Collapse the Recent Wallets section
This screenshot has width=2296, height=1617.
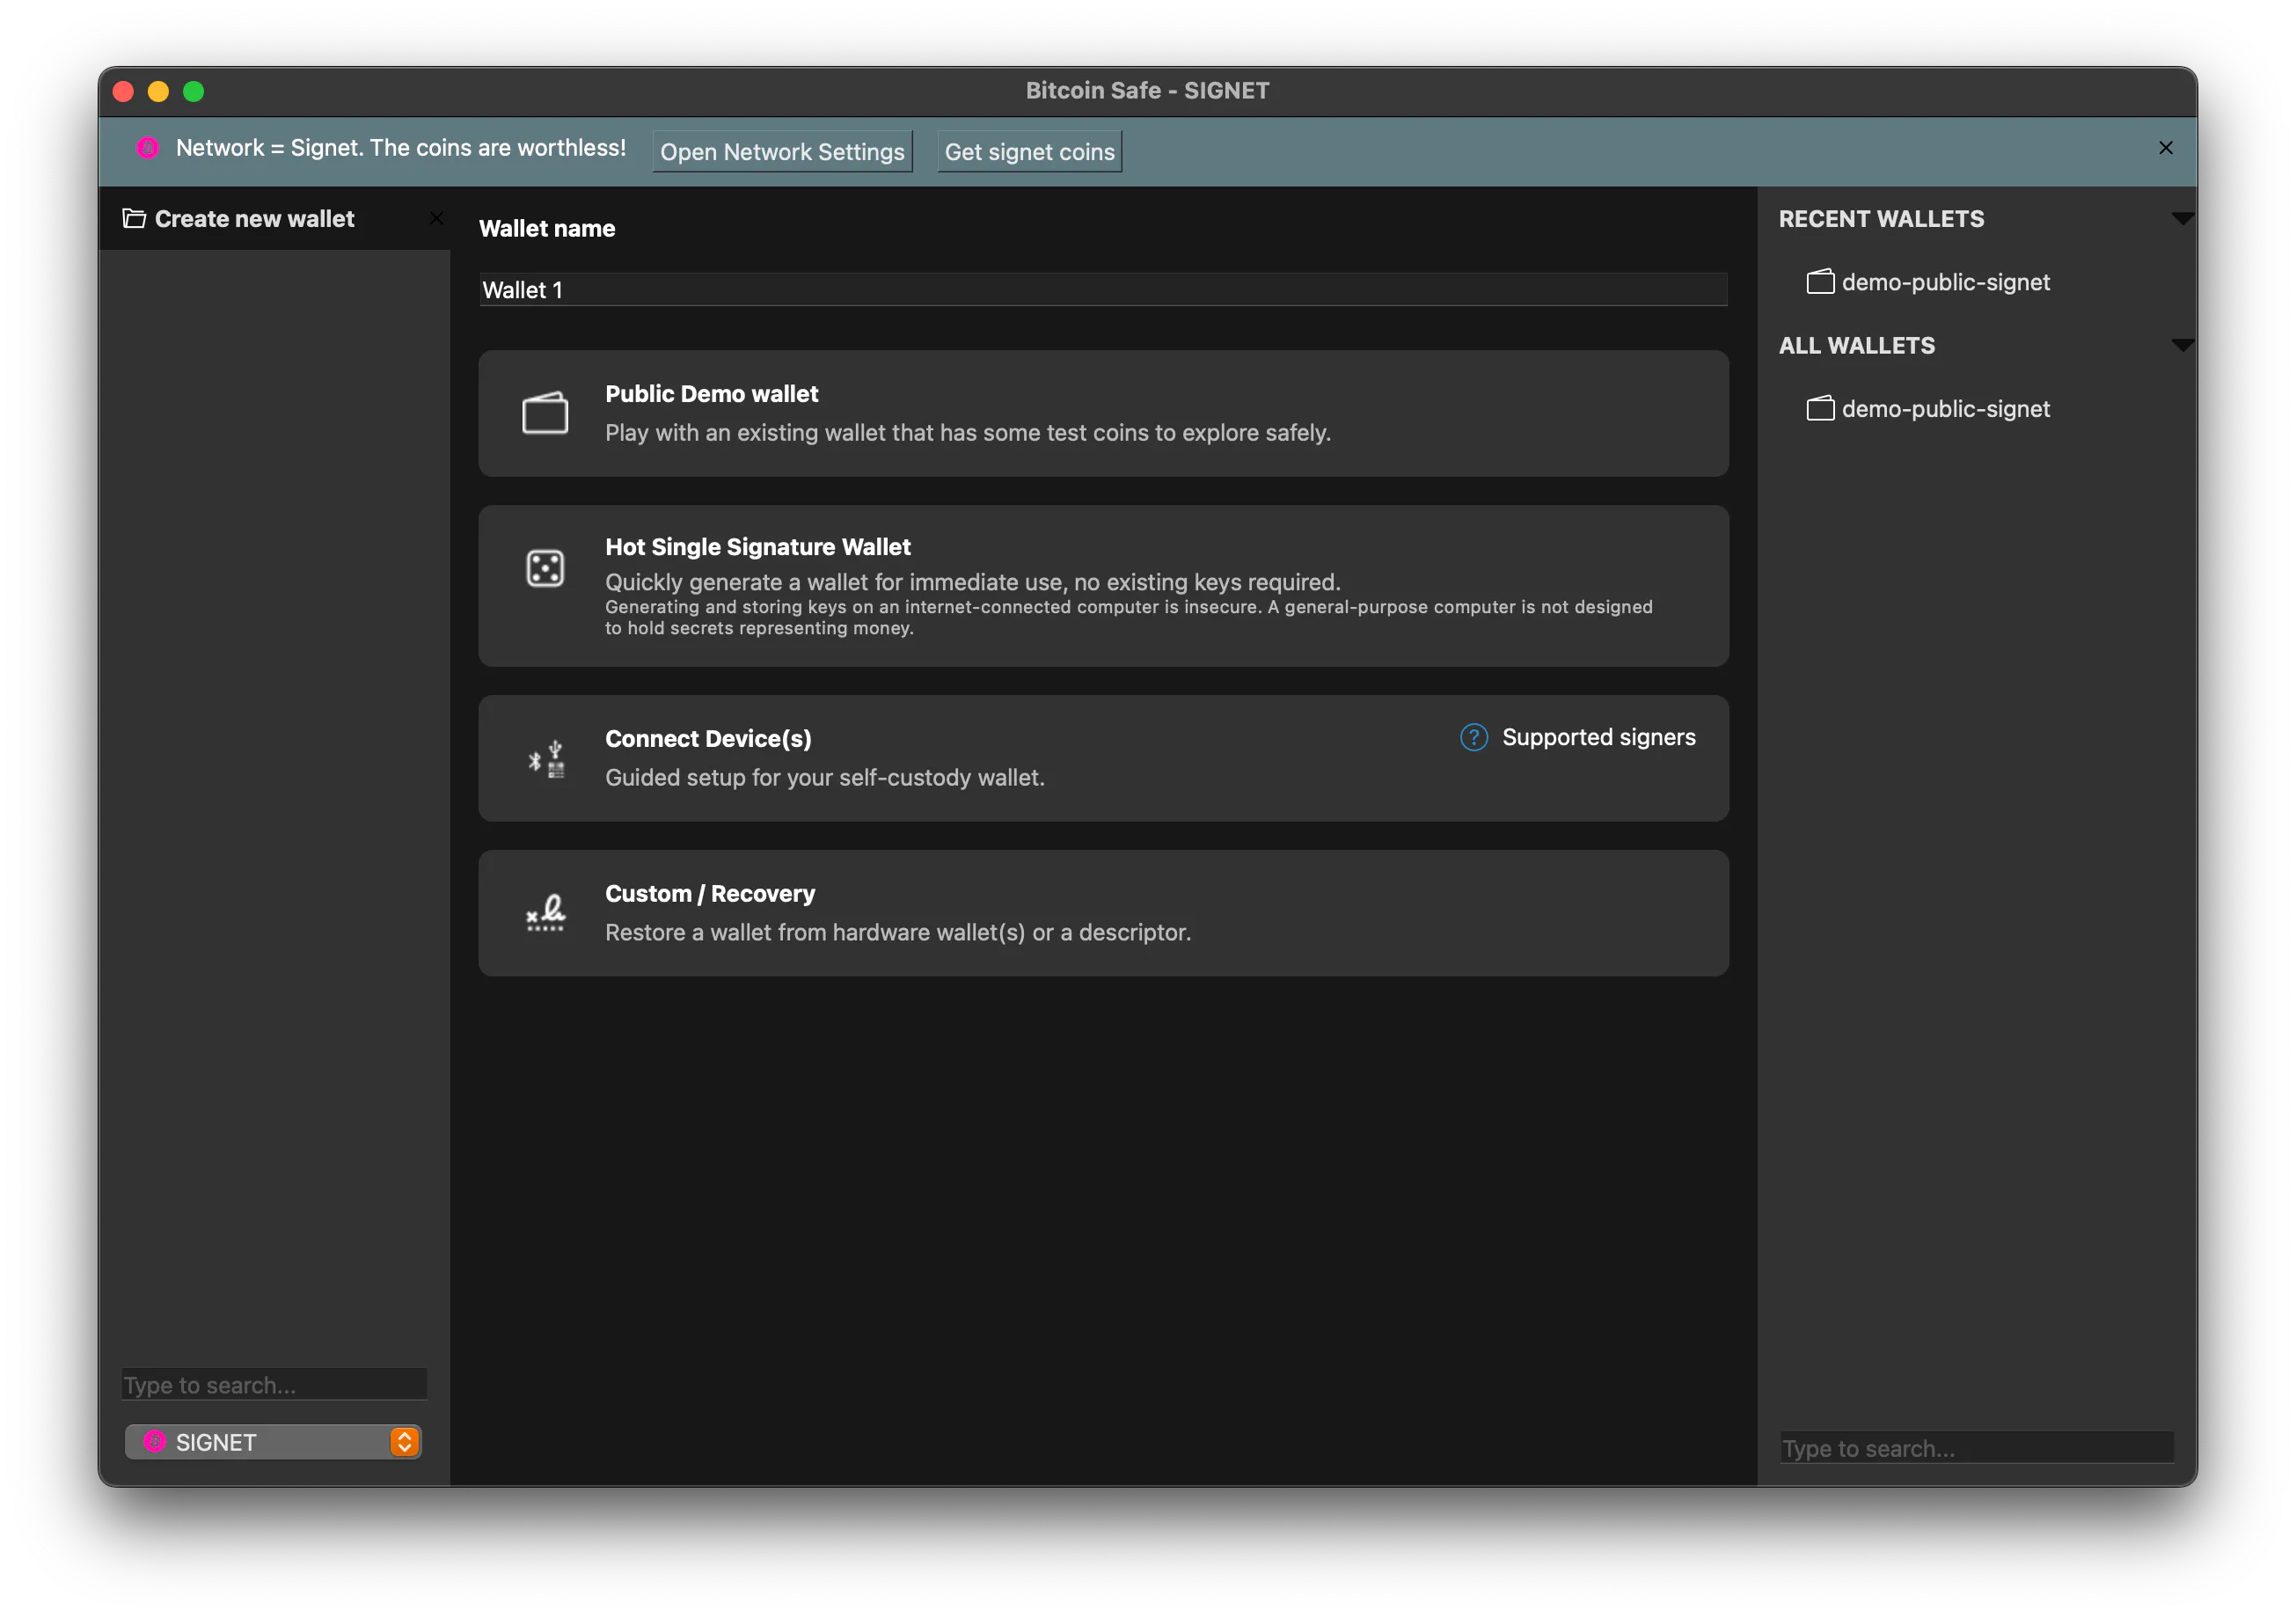2182,218
